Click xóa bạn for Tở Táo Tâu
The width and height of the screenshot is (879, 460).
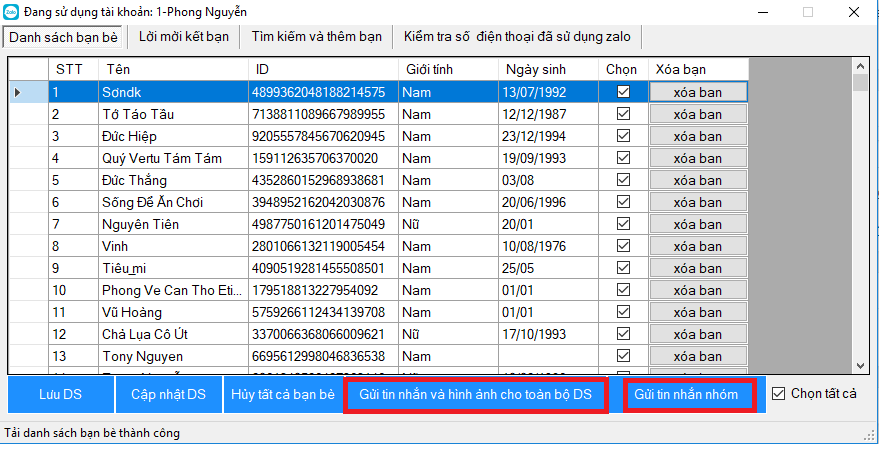tap(697, 114)
